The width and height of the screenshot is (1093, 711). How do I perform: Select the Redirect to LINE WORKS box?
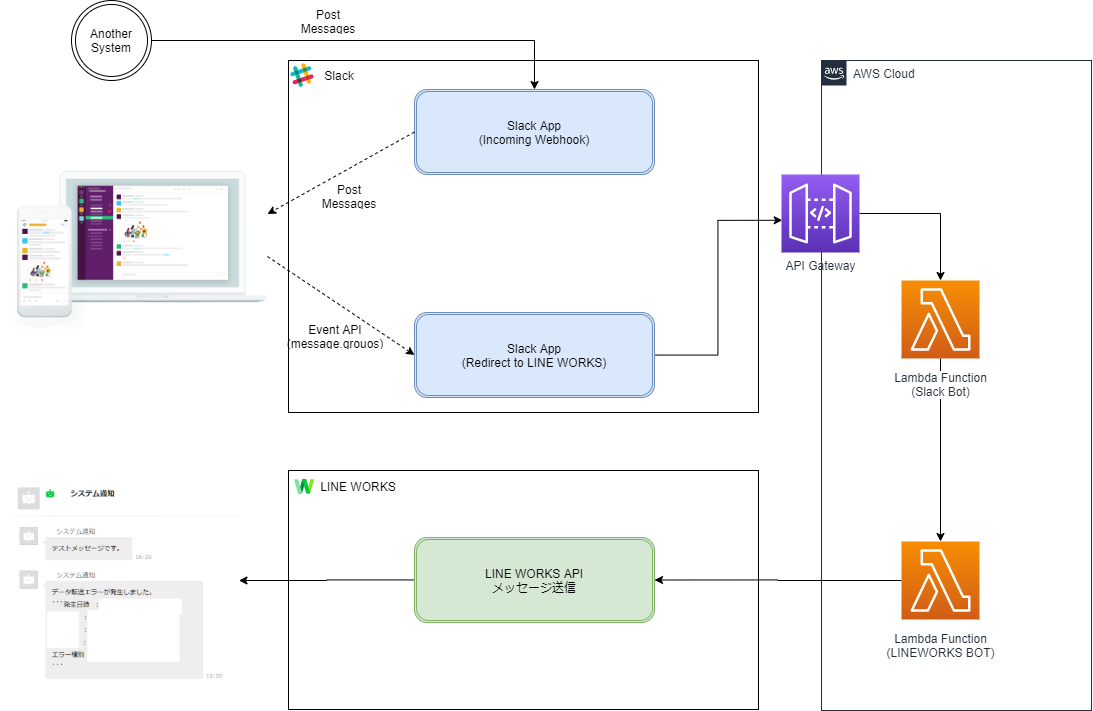[x=534, y=355]
